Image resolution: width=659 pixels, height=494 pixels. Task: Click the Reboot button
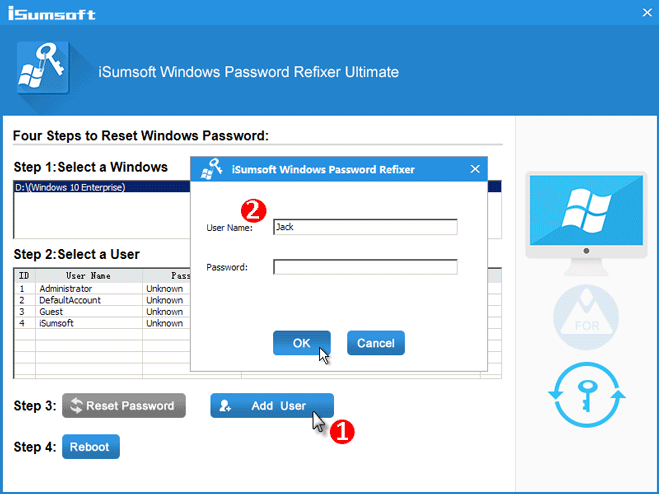(x=91, y=446)
